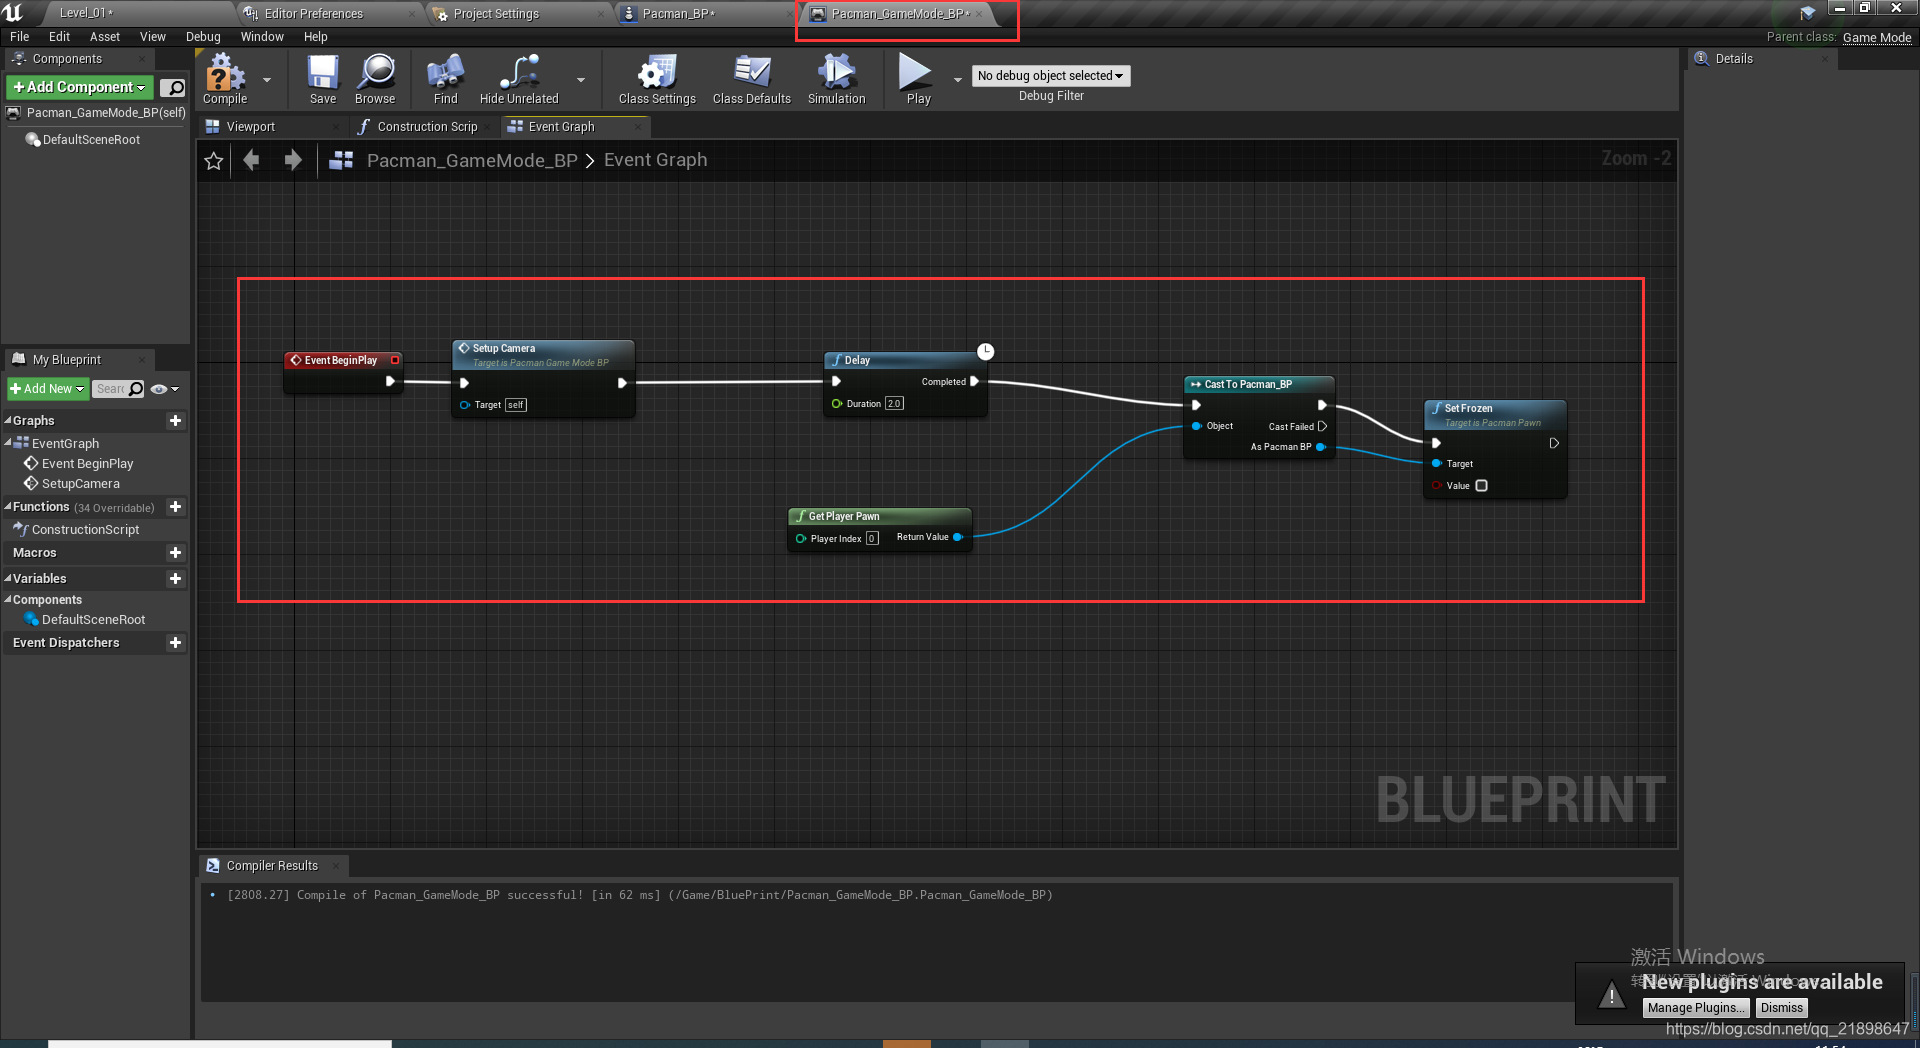Collapse the EventGraph tree item
Image resolution: width=1920 pixels, height=1048 pixels.
coord(8,443)
